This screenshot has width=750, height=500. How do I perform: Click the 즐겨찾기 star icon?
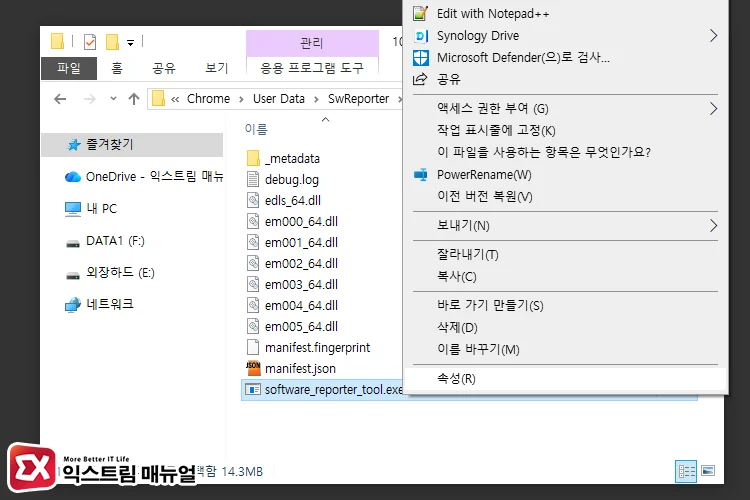click(x=73, y=145)
